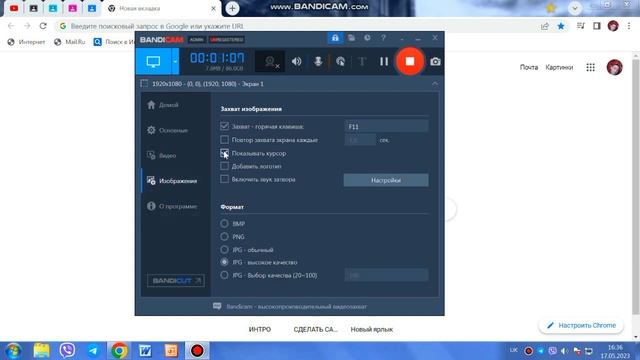Viewport: 640px width, 360px height.
Task: Click the Bandicam lock icon
Action: click(x=335, y=38)
